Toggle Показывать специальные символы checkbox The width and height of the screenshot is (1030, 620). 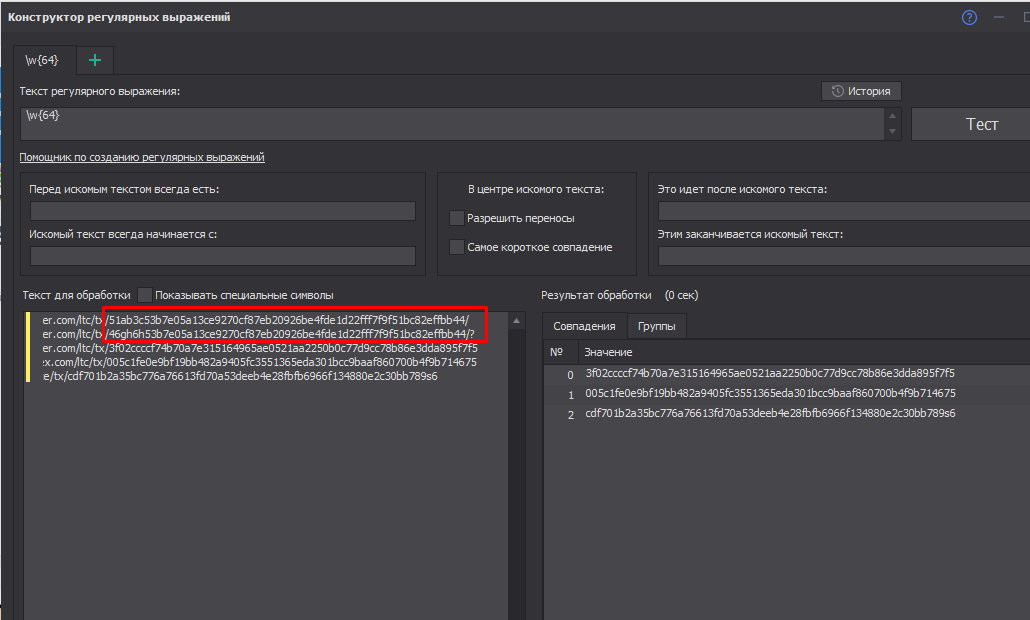coord(145,295)
